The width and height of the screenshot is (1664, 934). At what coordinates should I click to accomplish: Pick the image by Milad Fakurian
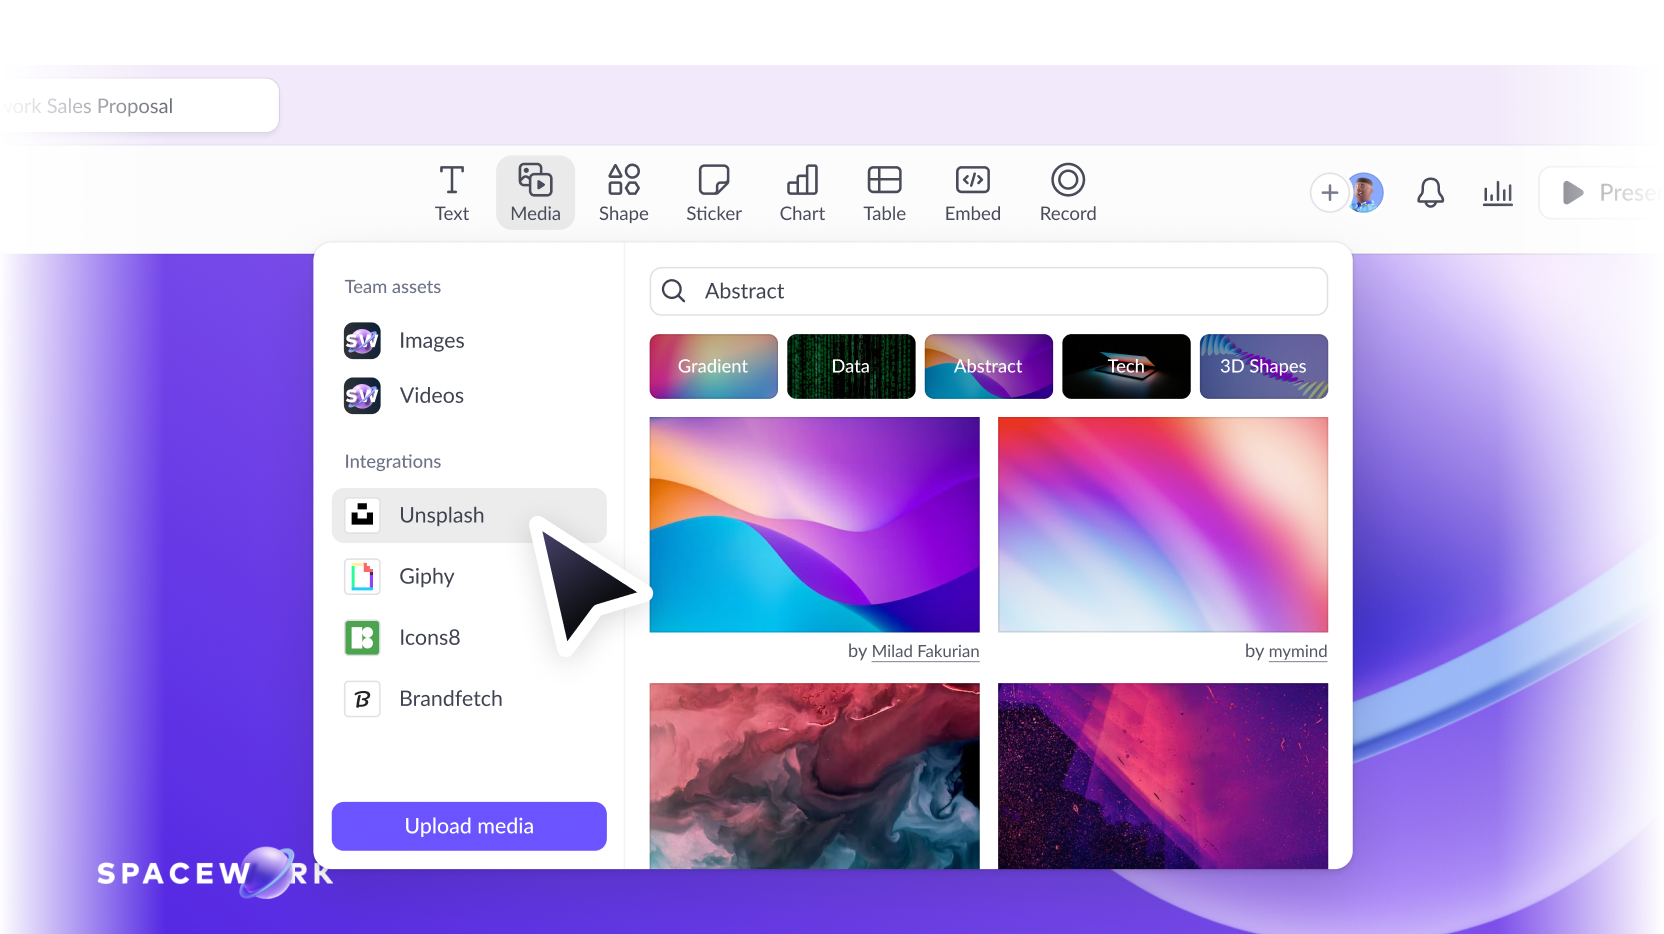[x=814, y=525]
